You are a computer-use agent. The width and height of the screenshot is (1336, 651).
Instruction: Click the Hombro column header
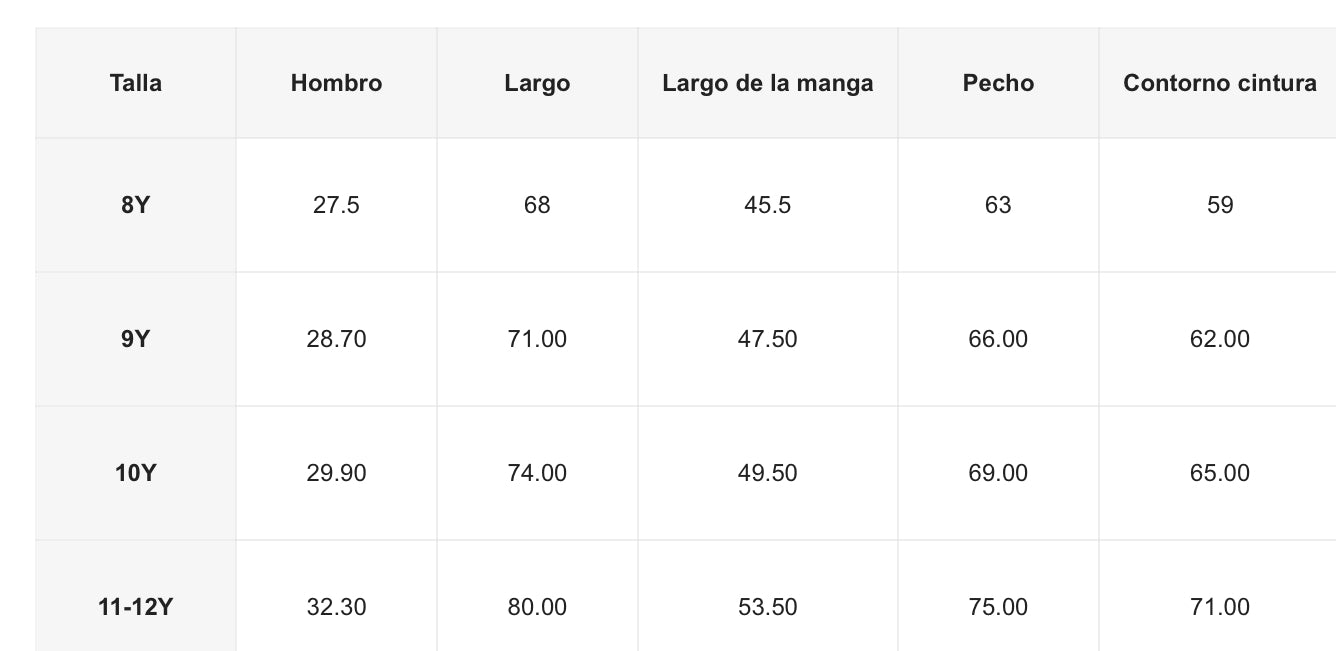click(x=336, y=83)
